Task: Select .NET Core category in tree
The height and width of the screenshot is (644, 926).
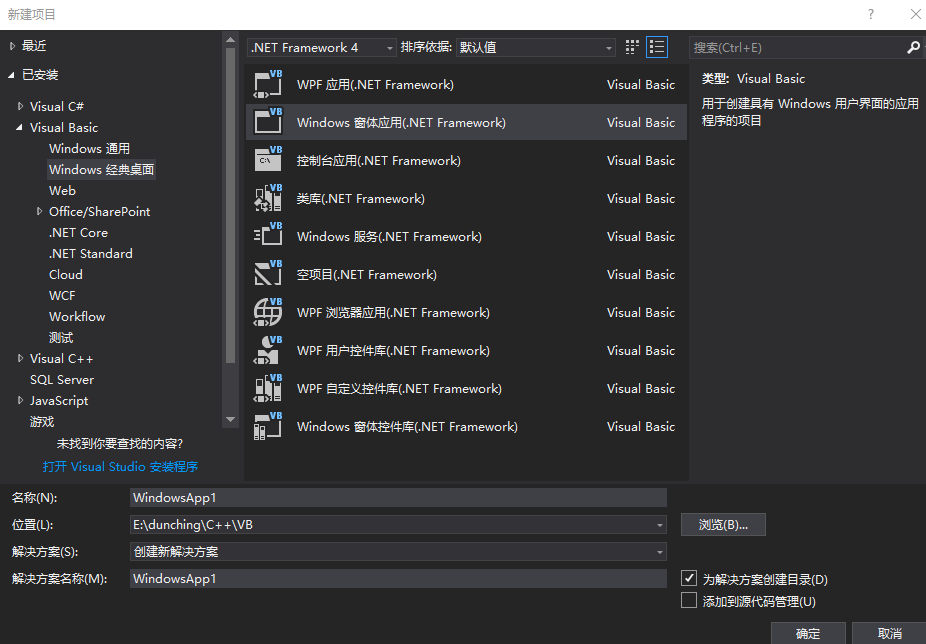Action: coord(78,233)
